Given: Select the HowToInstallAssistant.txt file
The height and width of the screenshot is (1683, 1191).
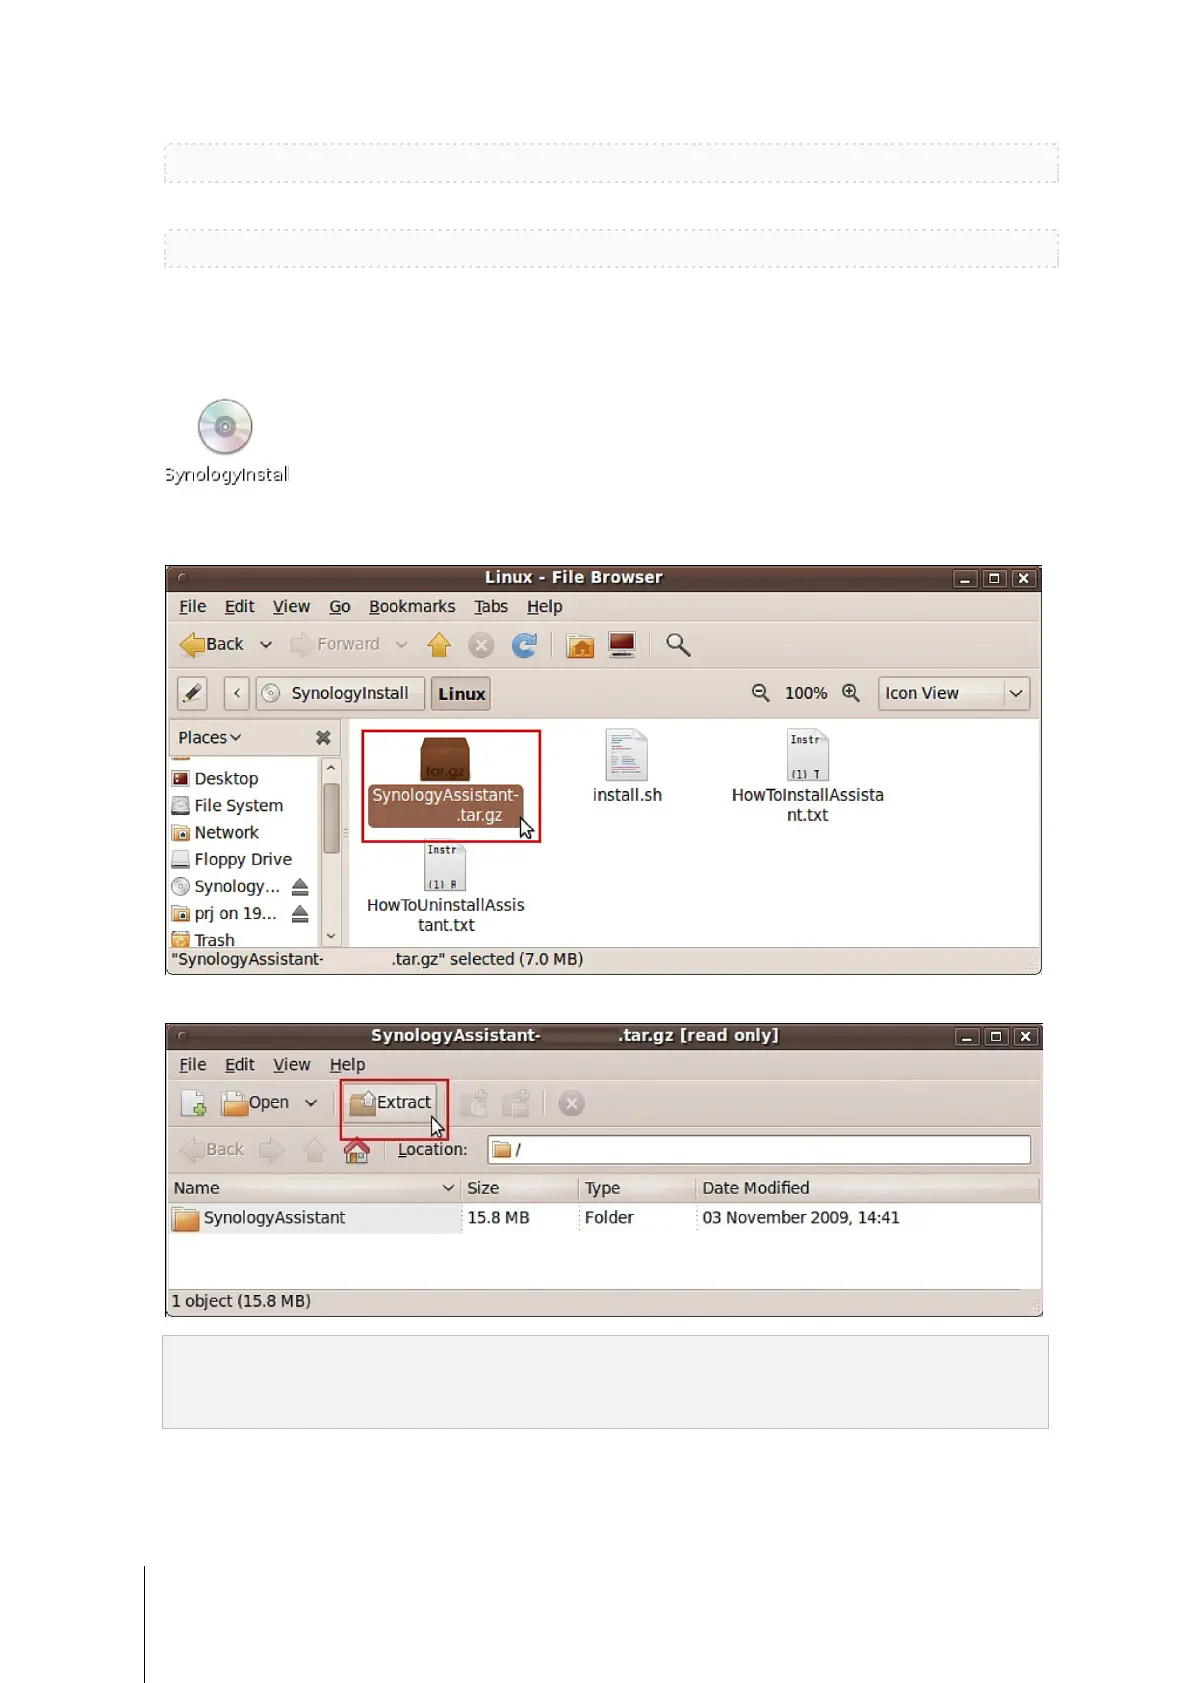Looking at the screenshot, I should pyautogui.click(x=808, y=776).
